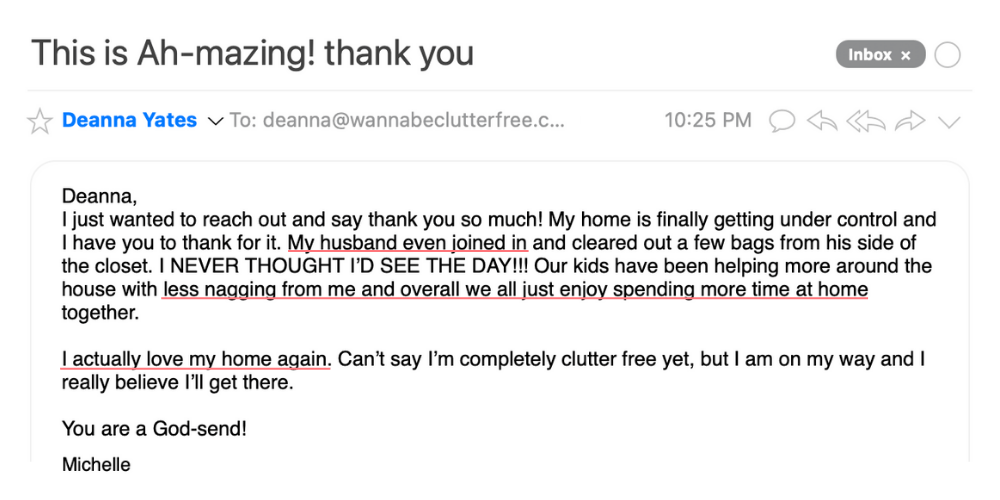This screenshot has width=1000, height=500.
Task: Click the reply all arrows icon
Action: pyautogui.click(x=865, y=122)
